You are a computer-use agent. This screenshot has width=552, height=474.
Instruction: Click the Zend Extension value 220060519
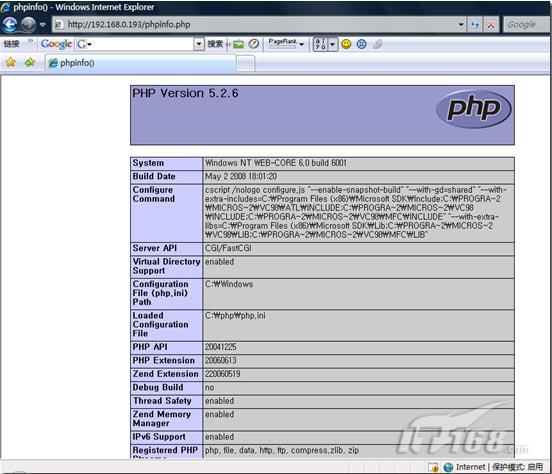pos(222,374)
